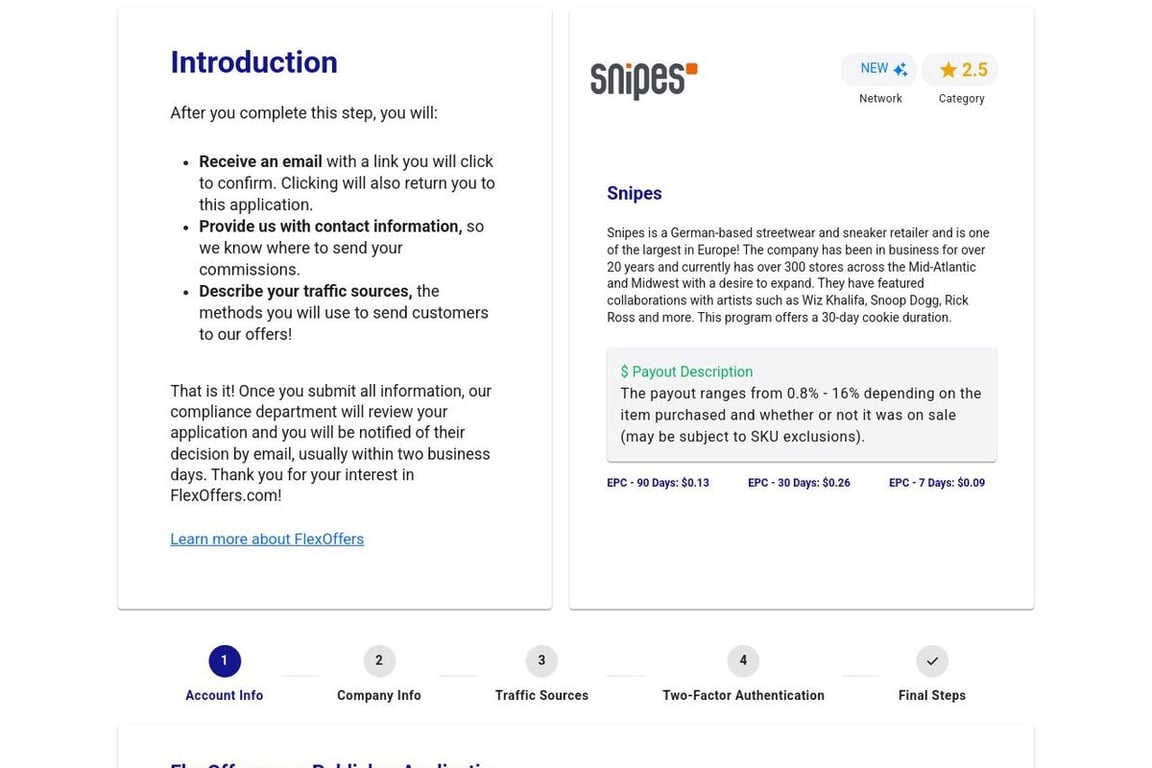Click the Final Steps checkmark icon
The image size is (1152, 768).
[932, 661]
